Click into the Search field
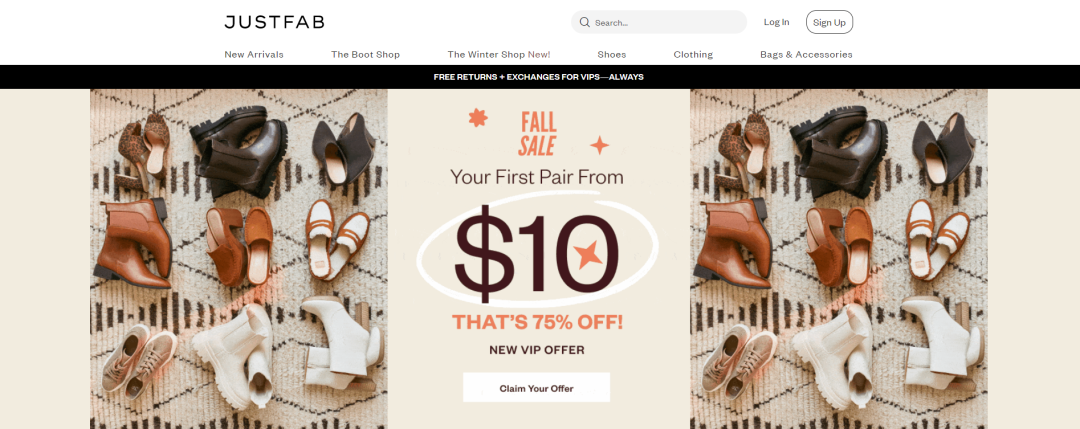Viewport: 1080px width, 429px height. 659,22
